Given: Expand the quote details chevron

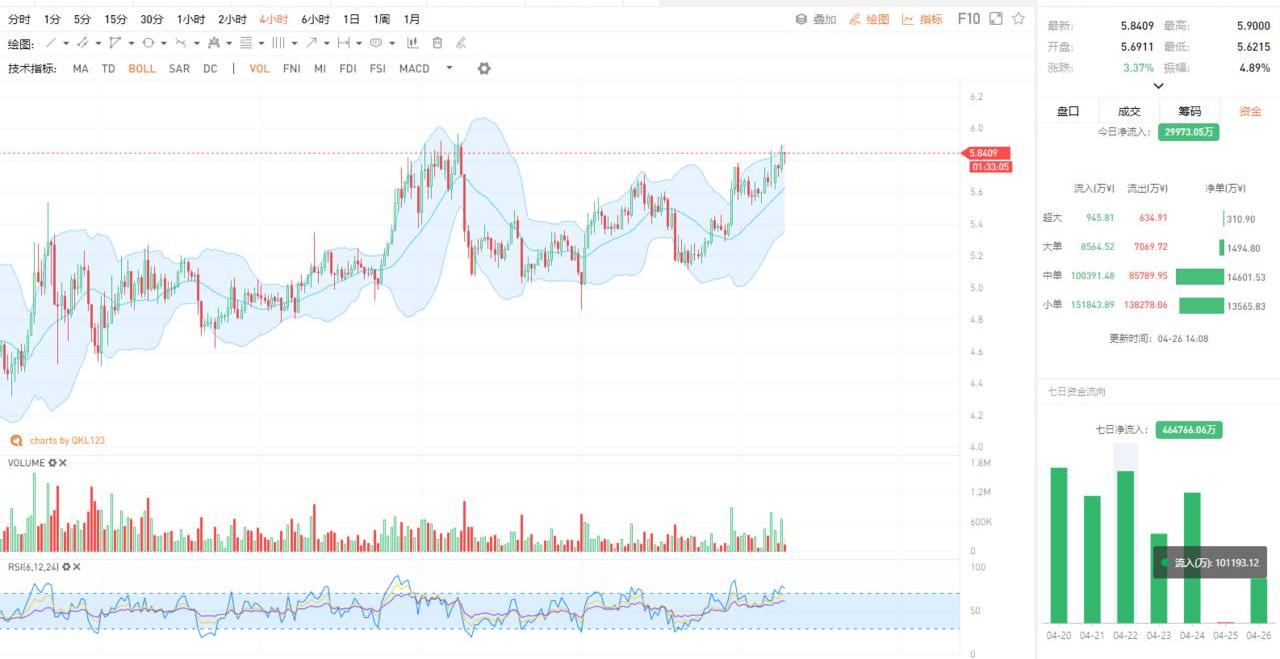Looking at the screenshot, I should coord(1158,86).
